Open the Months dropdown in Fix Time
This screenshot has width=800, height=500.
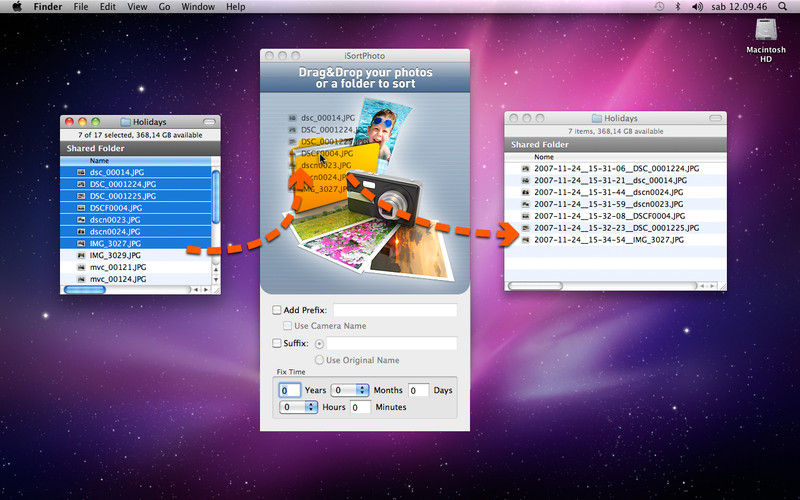[350, 390]
